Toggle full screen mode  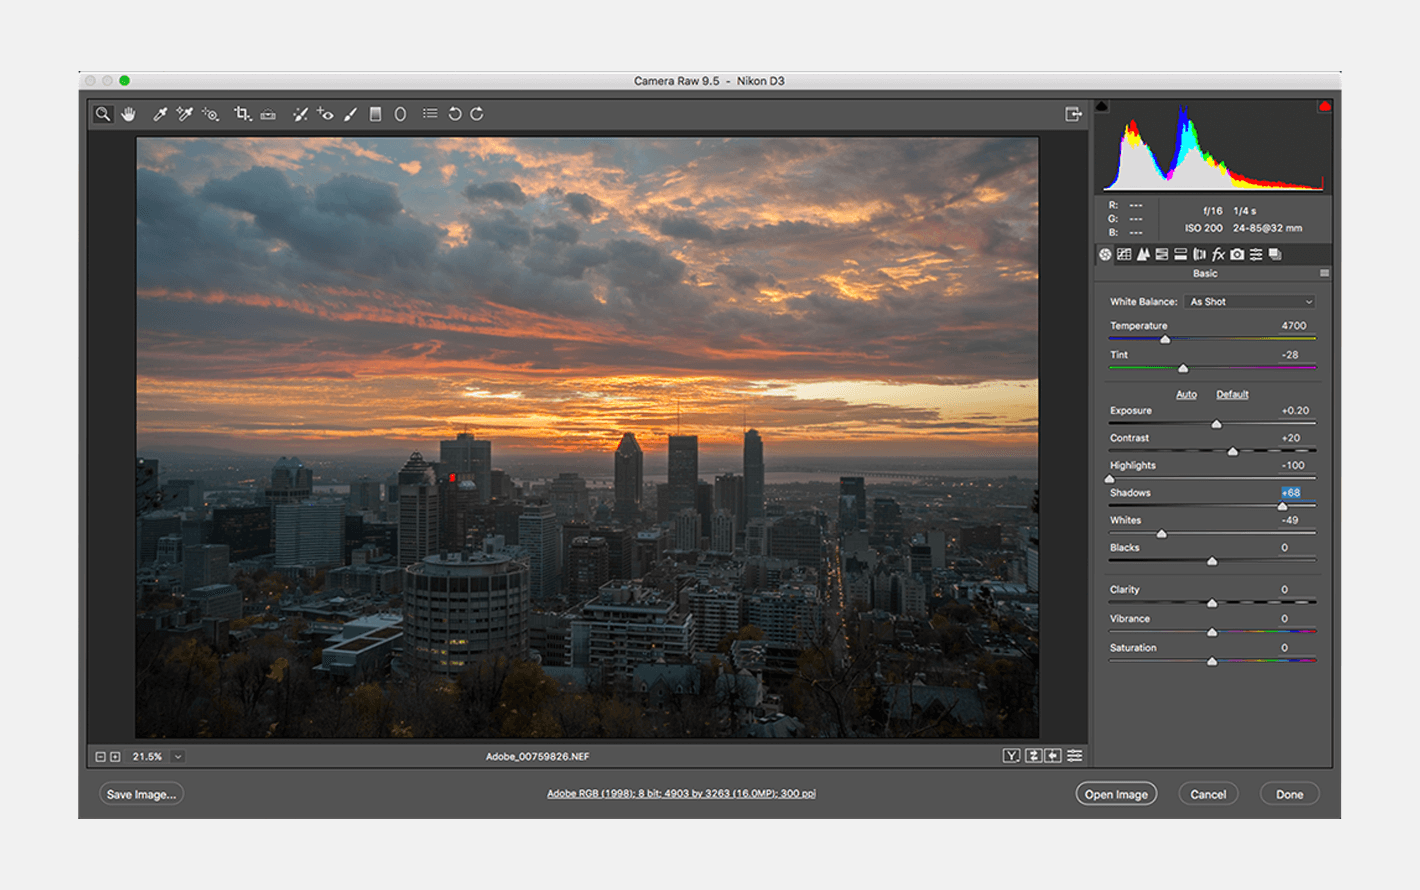[1073, 114]
